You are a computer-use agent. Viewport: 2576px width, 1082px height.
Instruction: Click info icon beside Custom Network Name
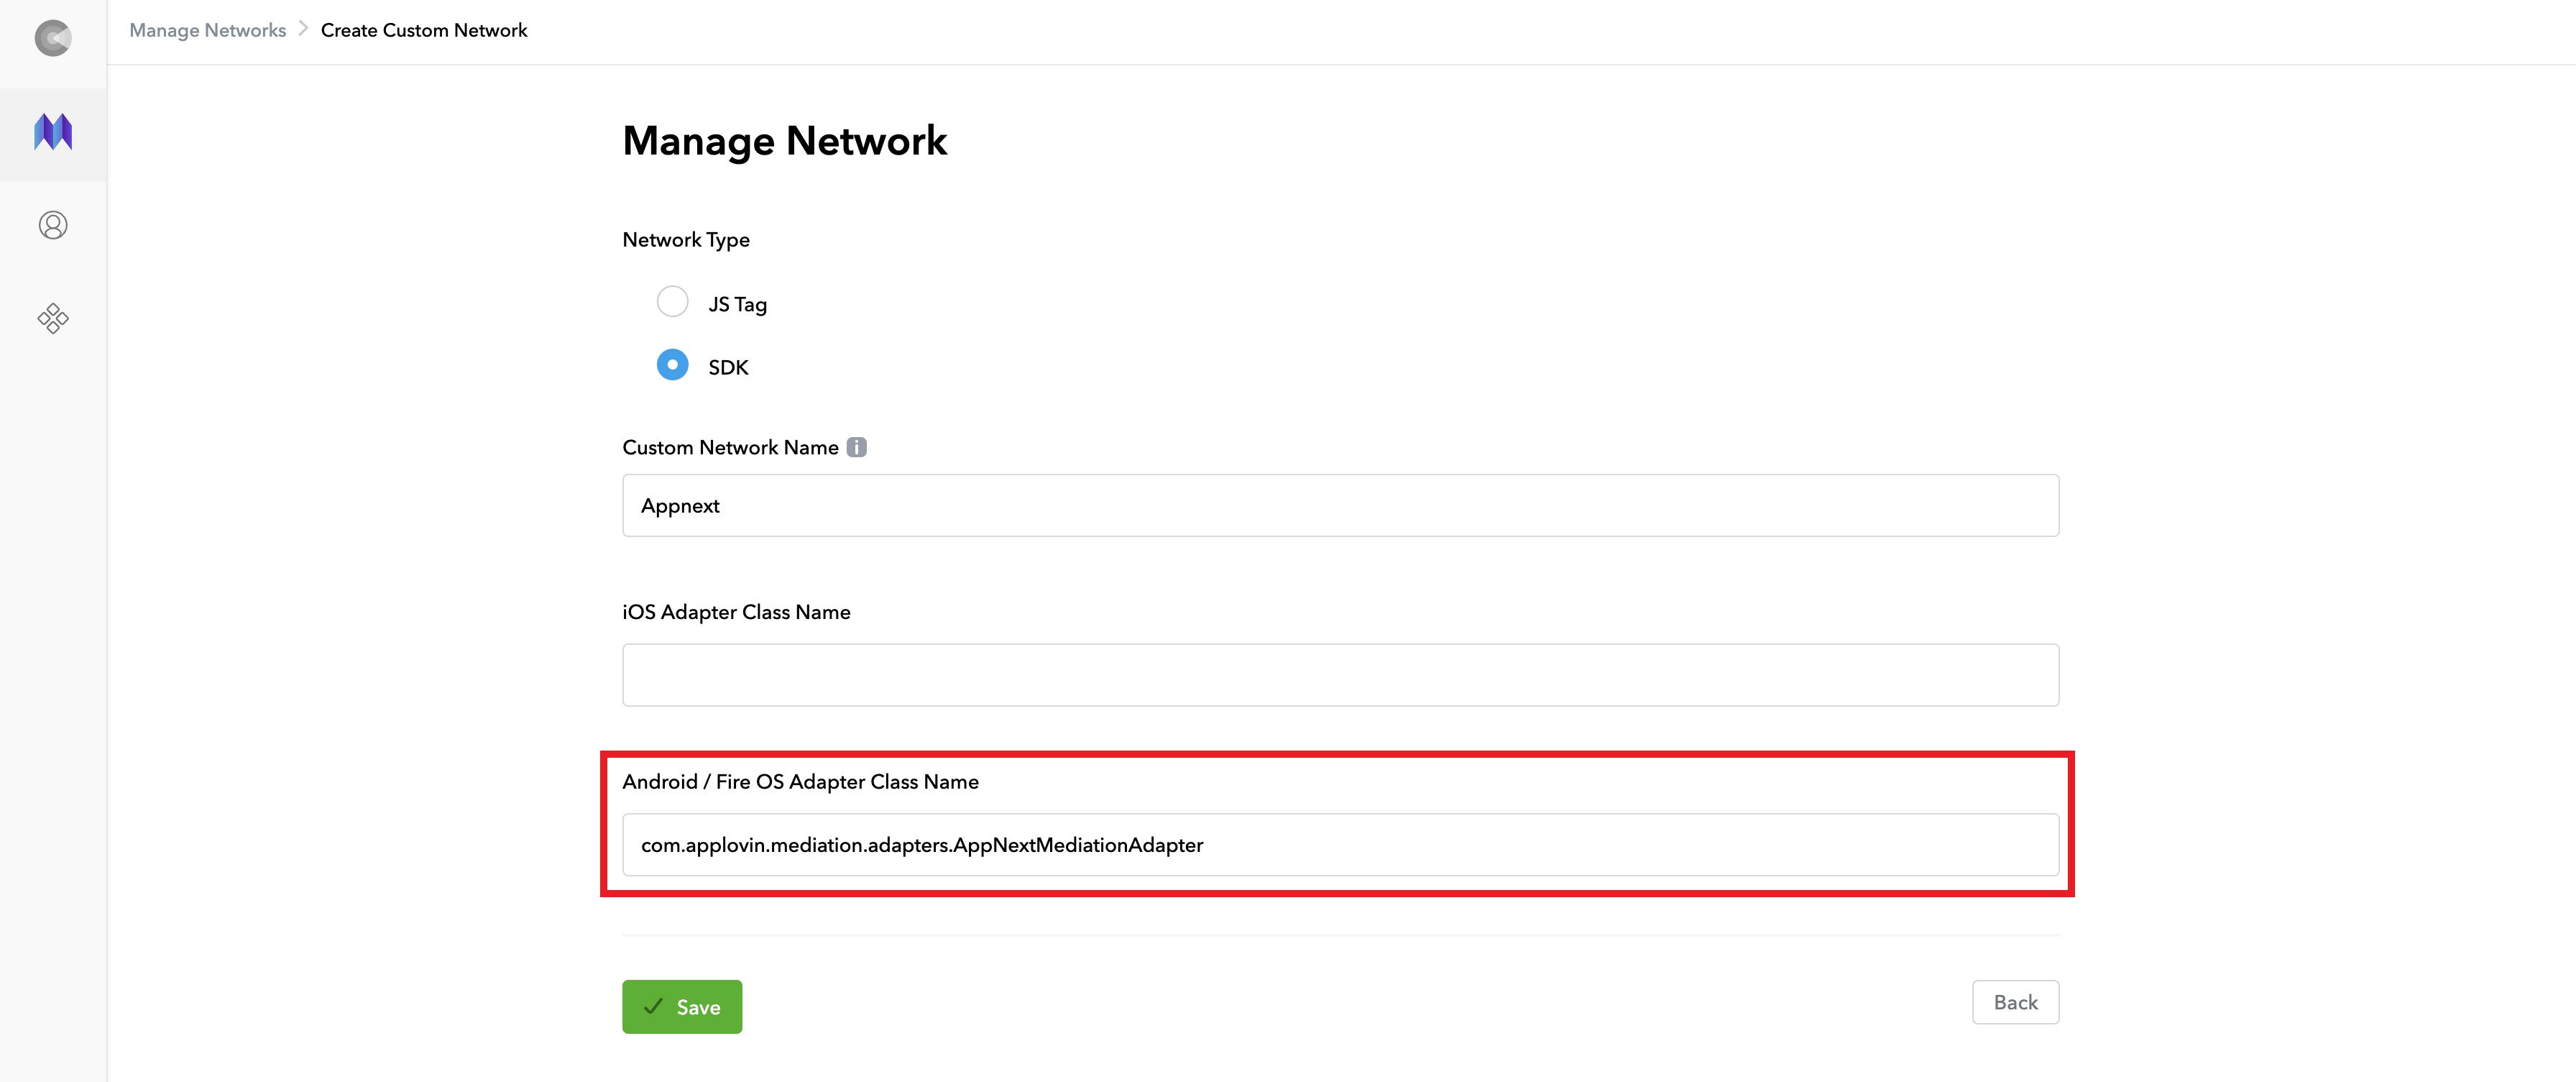pyautogui.click(x=856, y=447)
